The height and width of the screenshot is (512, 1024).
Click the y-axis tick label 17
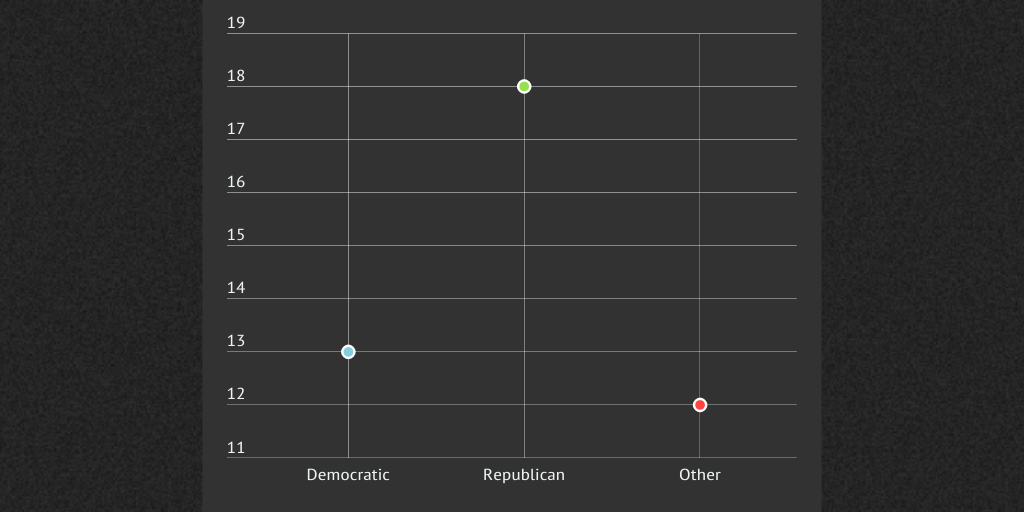236,129
